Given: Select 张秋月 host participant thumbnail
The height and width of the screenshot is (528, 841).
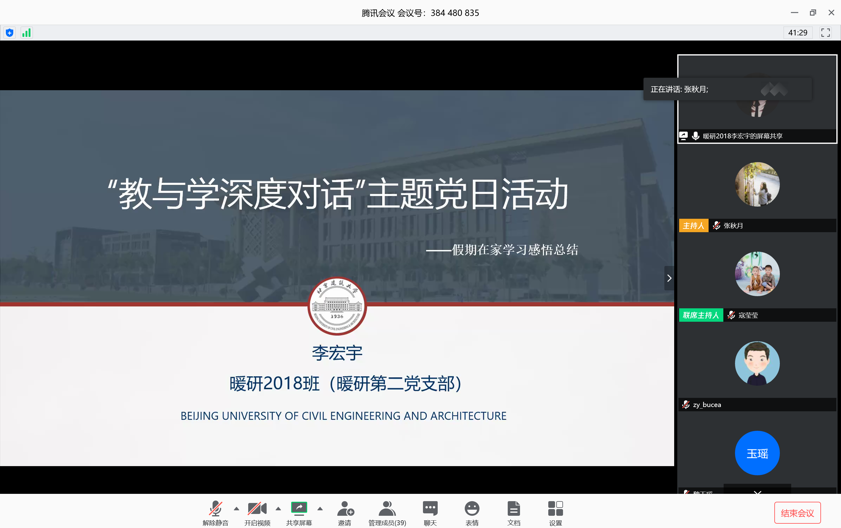Looking at the screenshot, I should (x=757, y=186).
